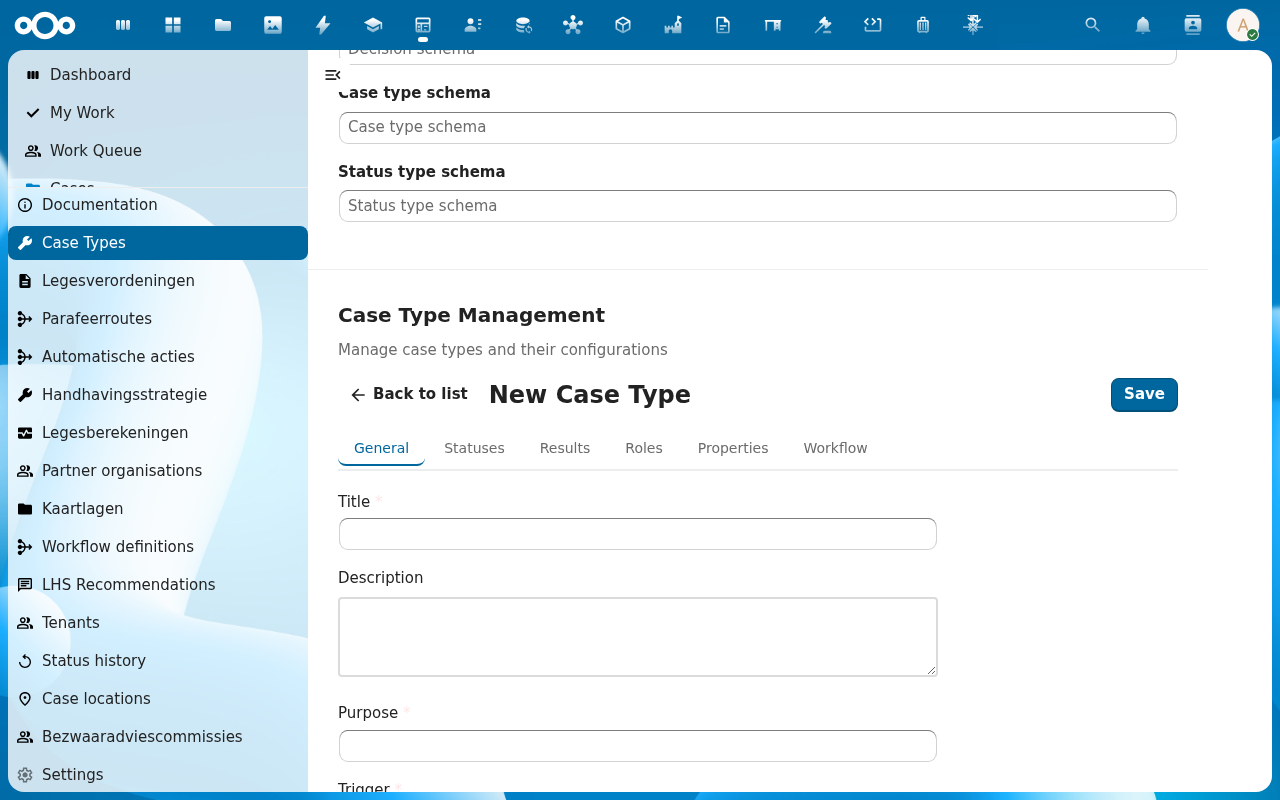Open My Work in the sidebar
This screenshot has width=1280, height=800.
point(158,113)
